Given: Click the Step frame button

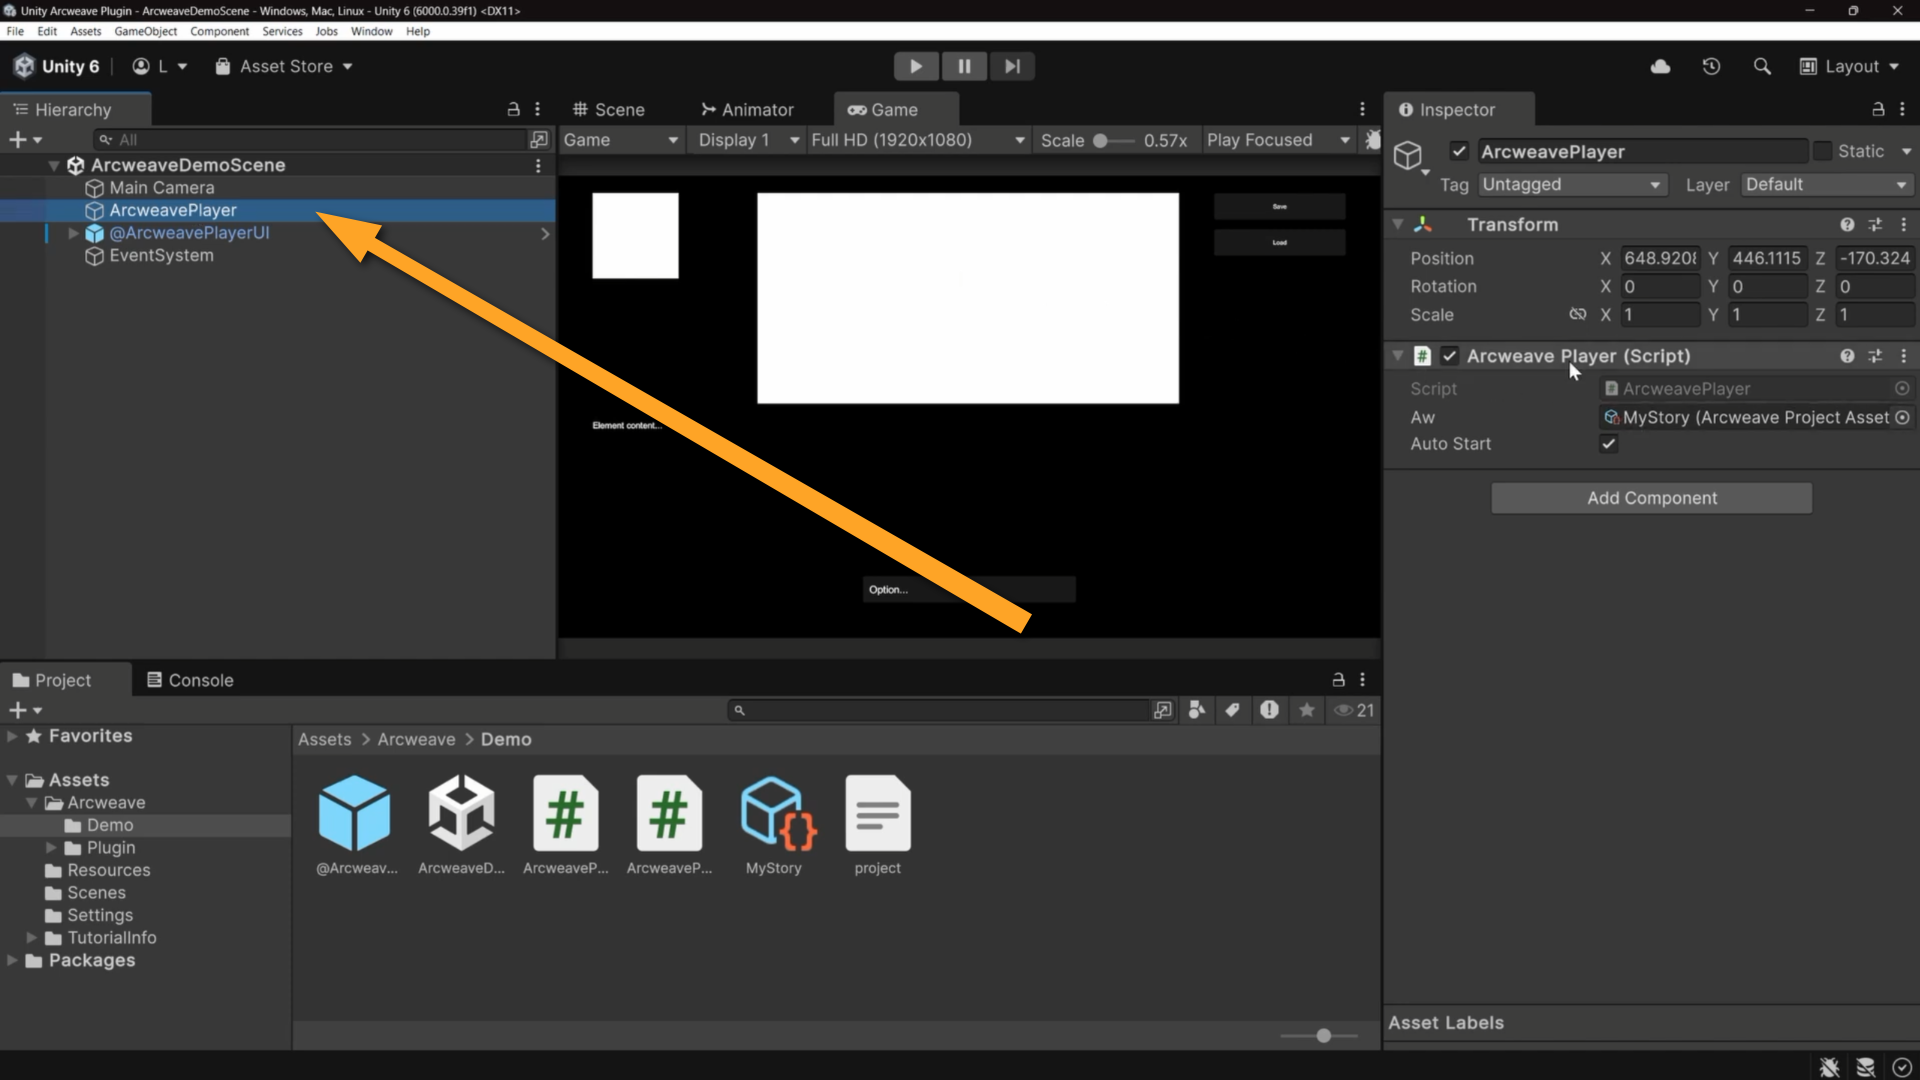Looking at the screenshot, I should [x=1012, y=66].
